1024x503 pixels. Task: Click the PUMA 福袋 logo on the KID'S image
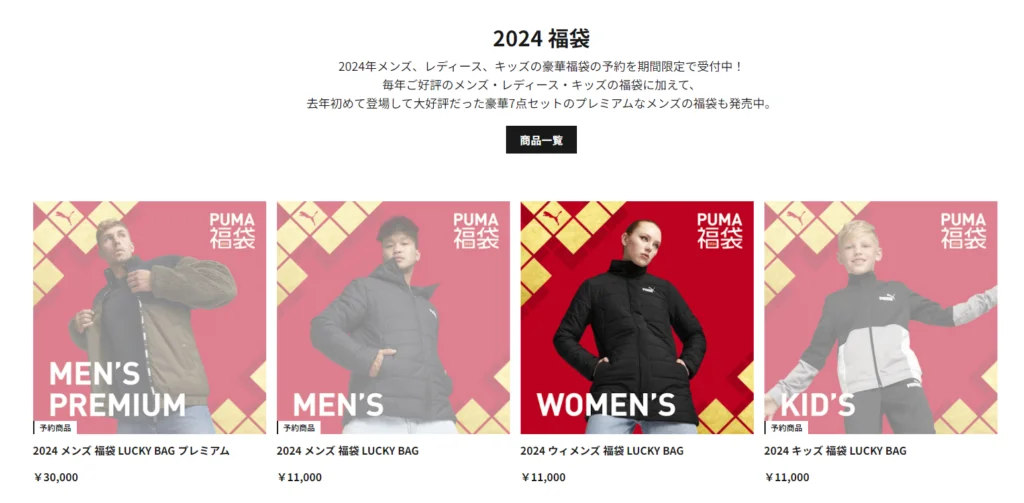[x=963, y=231]
